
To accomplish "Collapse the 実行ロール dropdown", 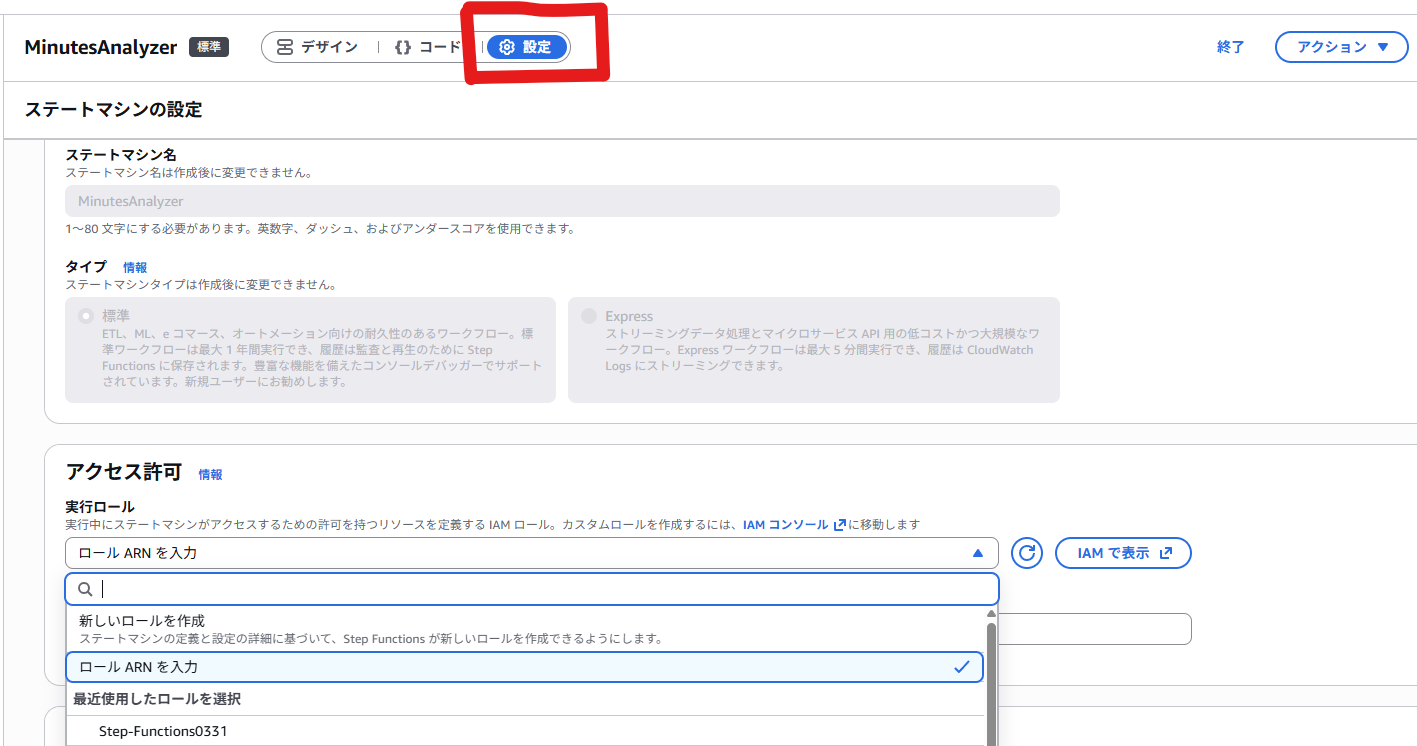I will pyautogui.click(x=531, y=553).
